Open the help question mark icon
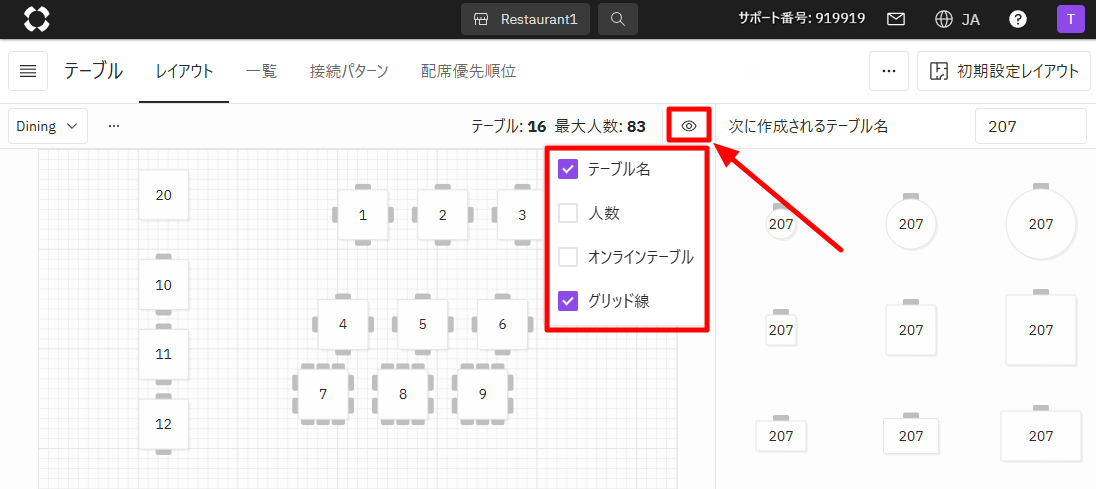 1018,19
